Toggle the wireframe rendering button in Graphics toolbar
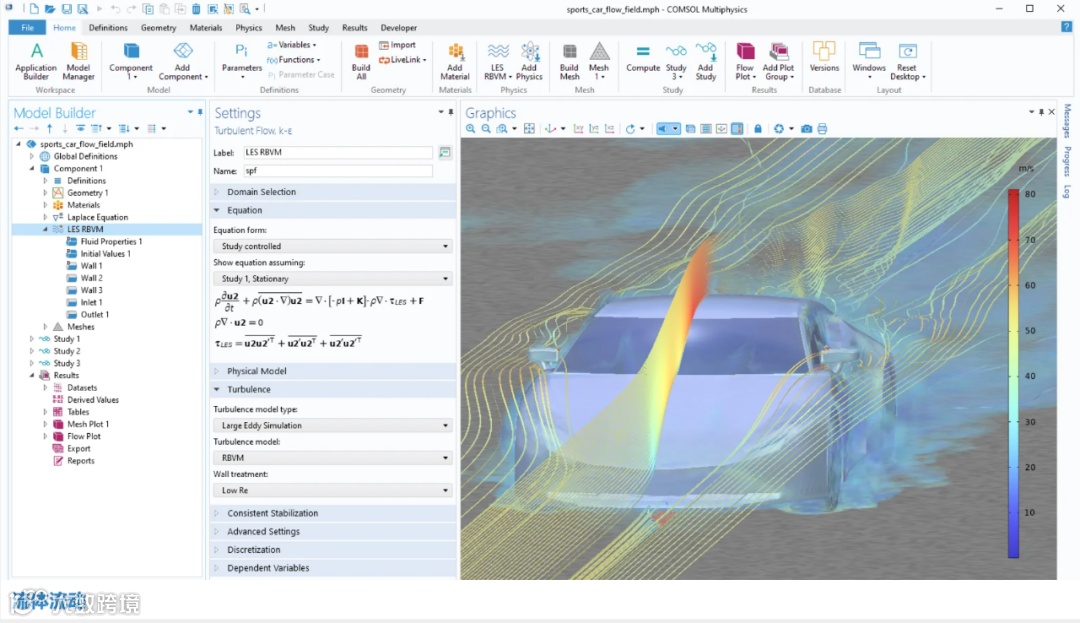 point(706,129)
